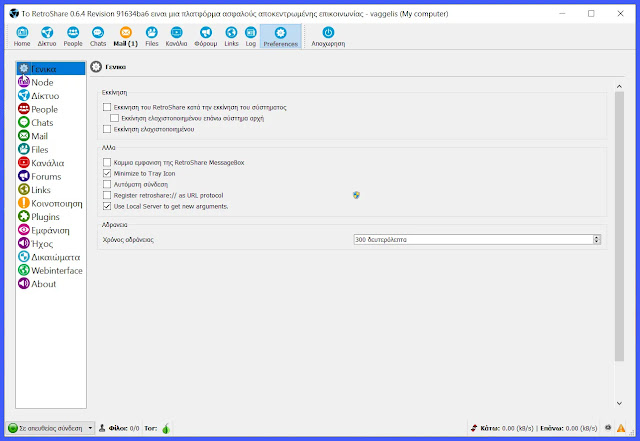Click the Επάνω upload rate text

(x=569, y=428)
